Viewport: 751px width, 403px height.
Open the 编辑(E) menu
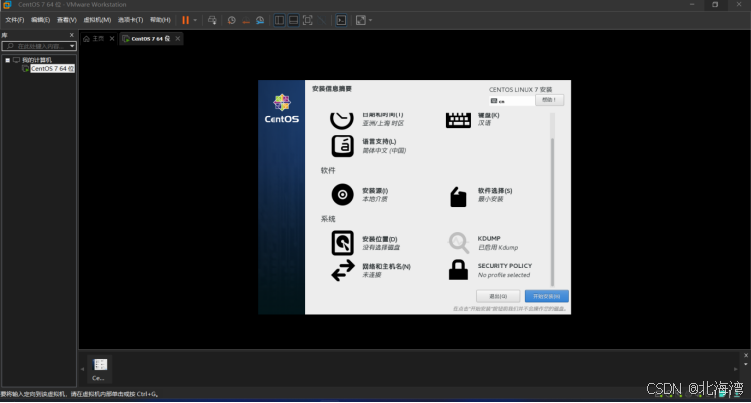coord(40,20)
